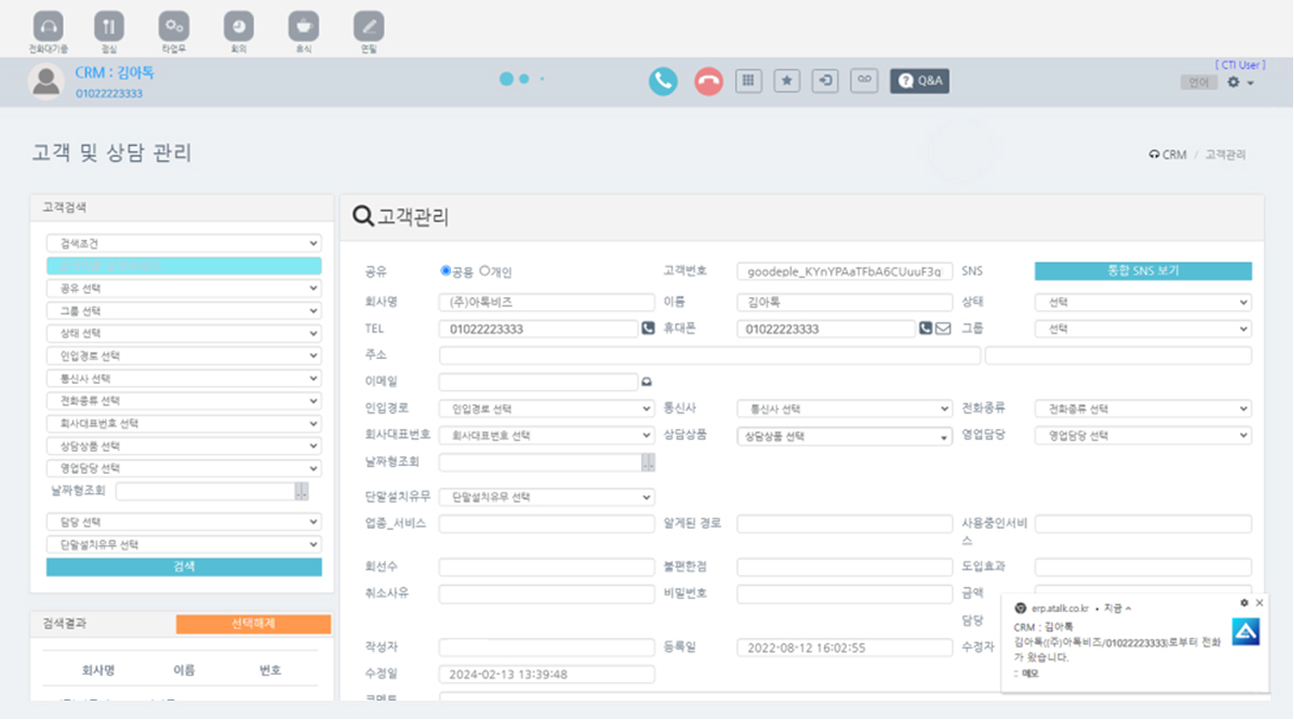Click the phone icon next to TEL field
Screen dimensions: 1294x720
click(647, 328)
